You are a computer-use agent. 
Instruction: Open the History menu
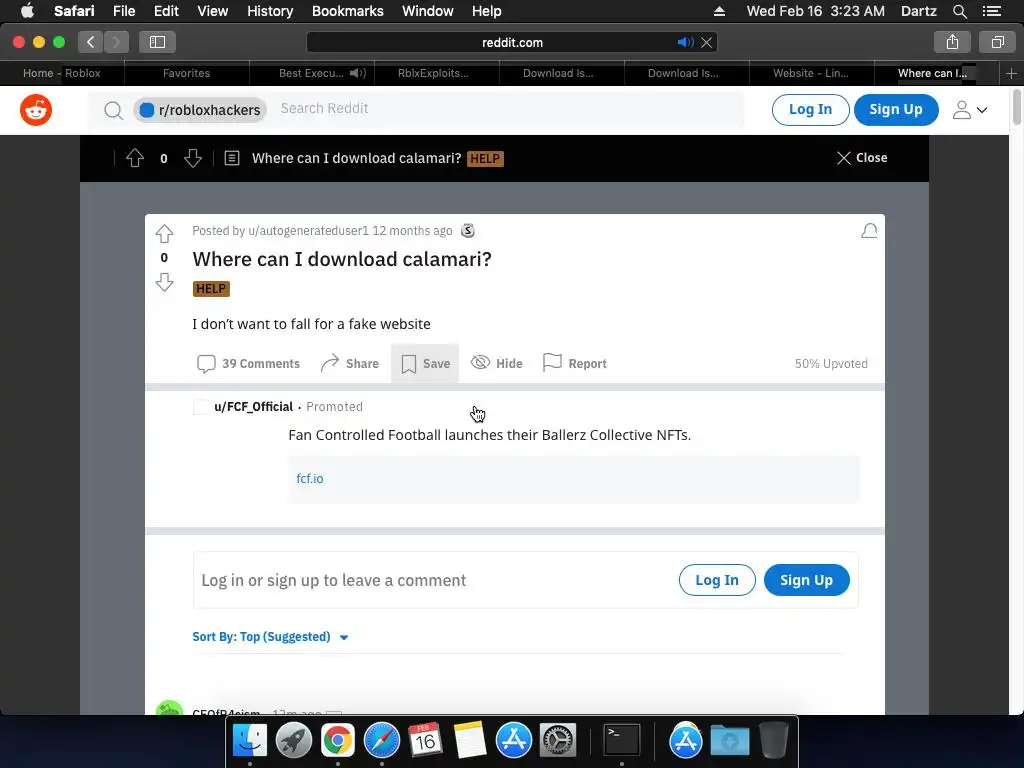[270, 11]
